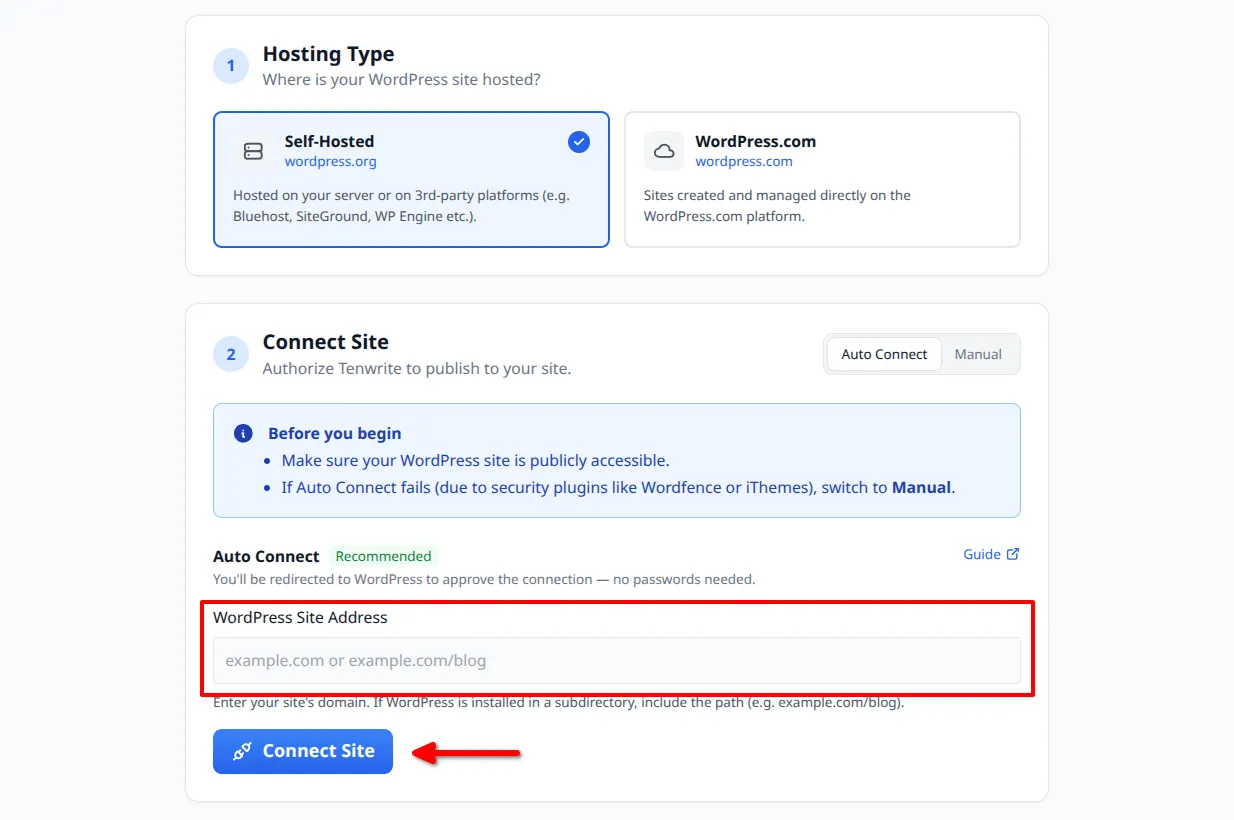The image size is (1234, 820).
Task: Click the green Recommended badge
Action: [384, 556]
